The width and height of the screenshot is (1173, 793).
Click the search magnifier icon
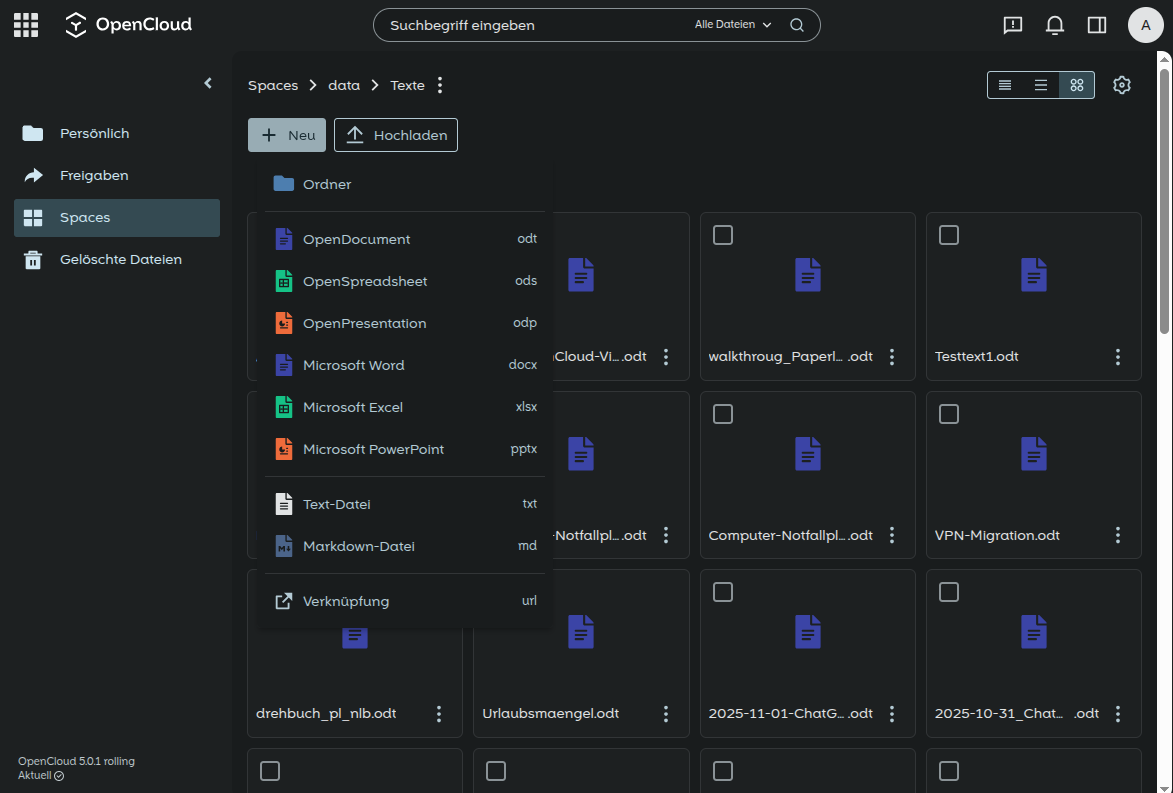click(x=797, y=25)
